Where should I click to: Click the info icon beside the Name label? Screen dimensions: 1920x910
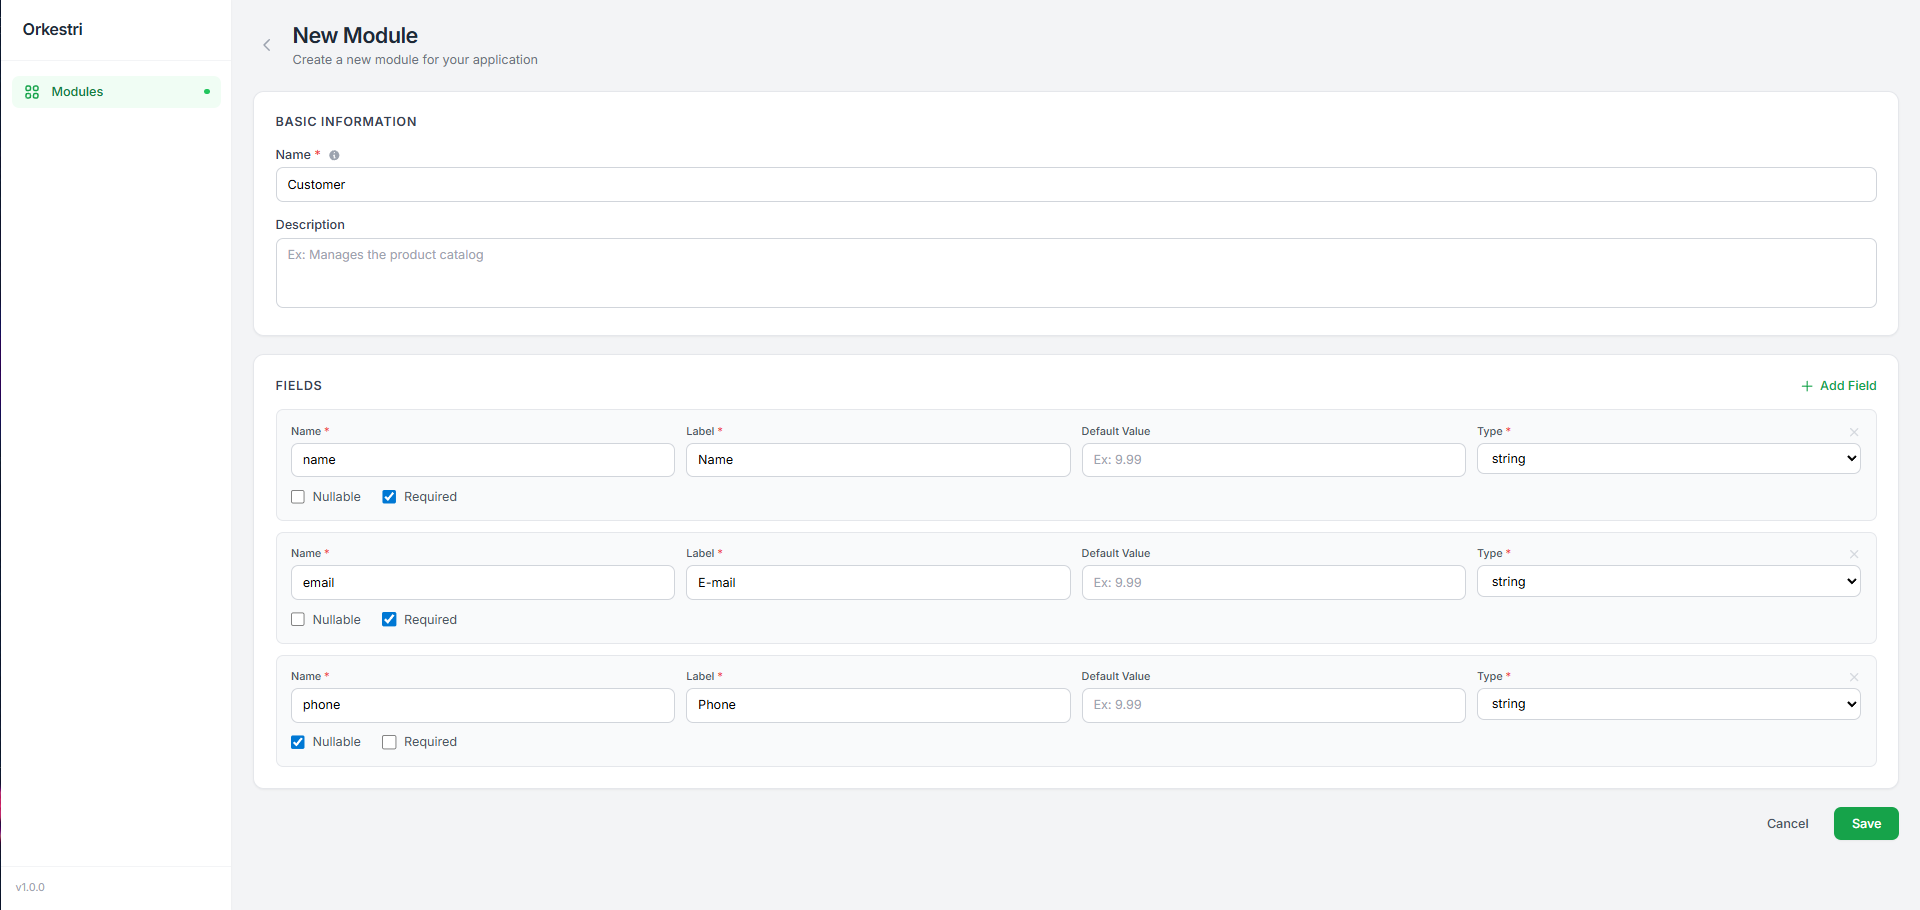coord(334,155)
